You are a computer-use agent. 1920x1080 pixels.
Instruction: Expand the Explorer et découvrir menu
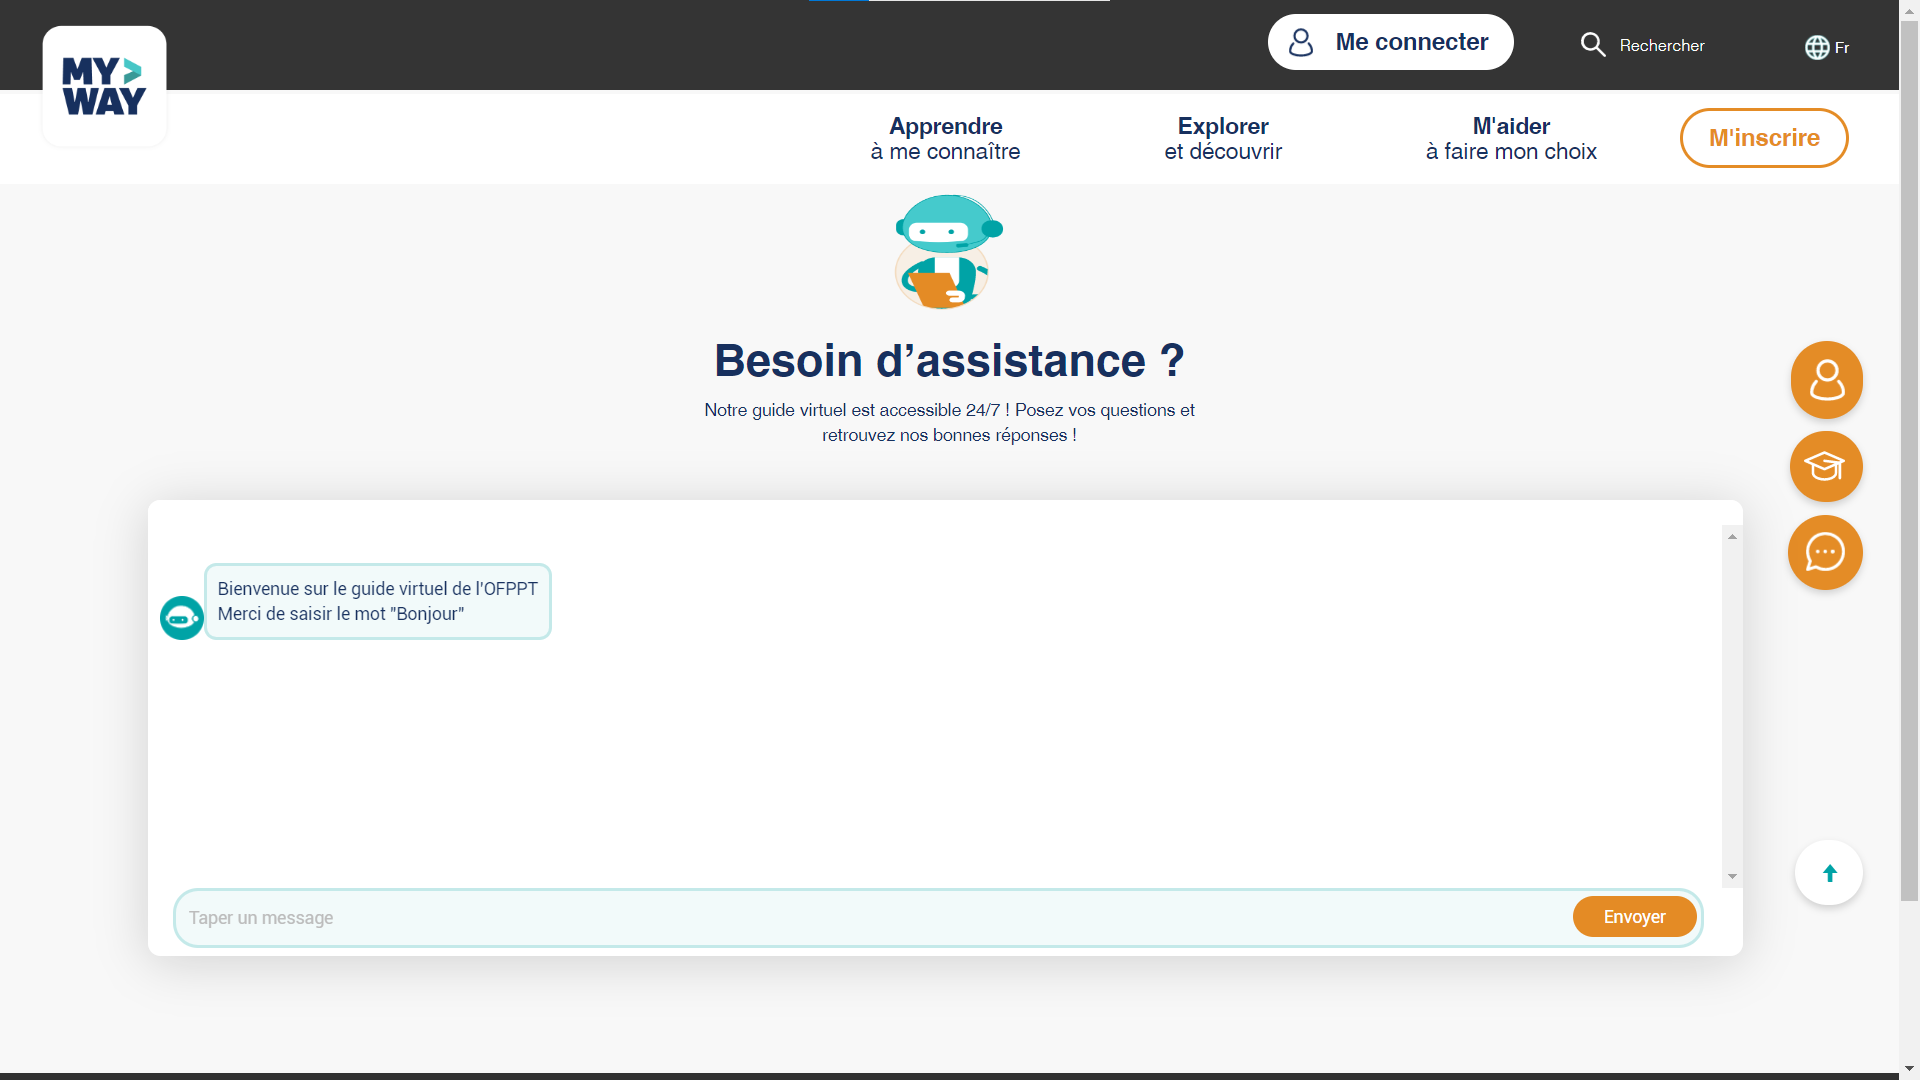1222,138
